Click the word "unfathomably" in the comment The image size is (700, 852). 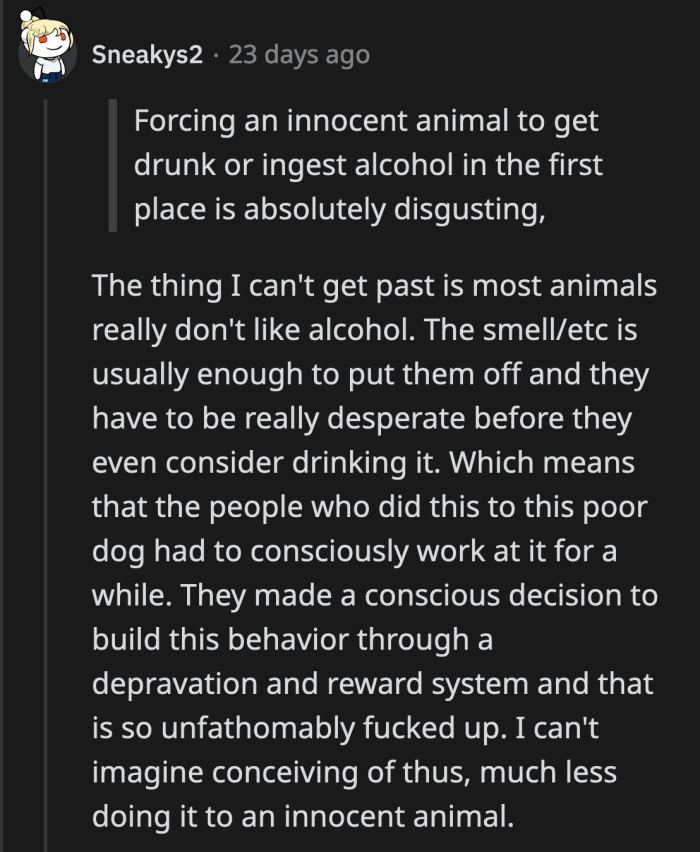[x=258, y=728]
